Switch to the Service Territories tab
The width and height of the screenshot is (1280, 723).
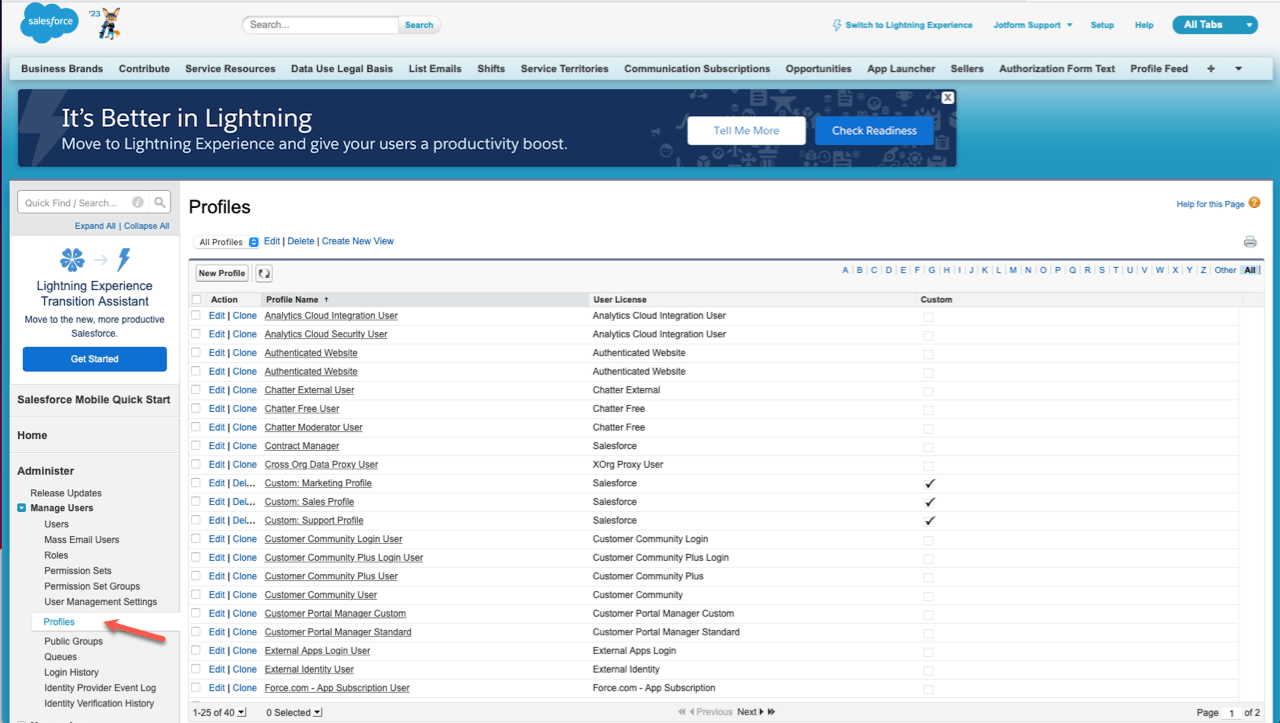coord(564,69)
